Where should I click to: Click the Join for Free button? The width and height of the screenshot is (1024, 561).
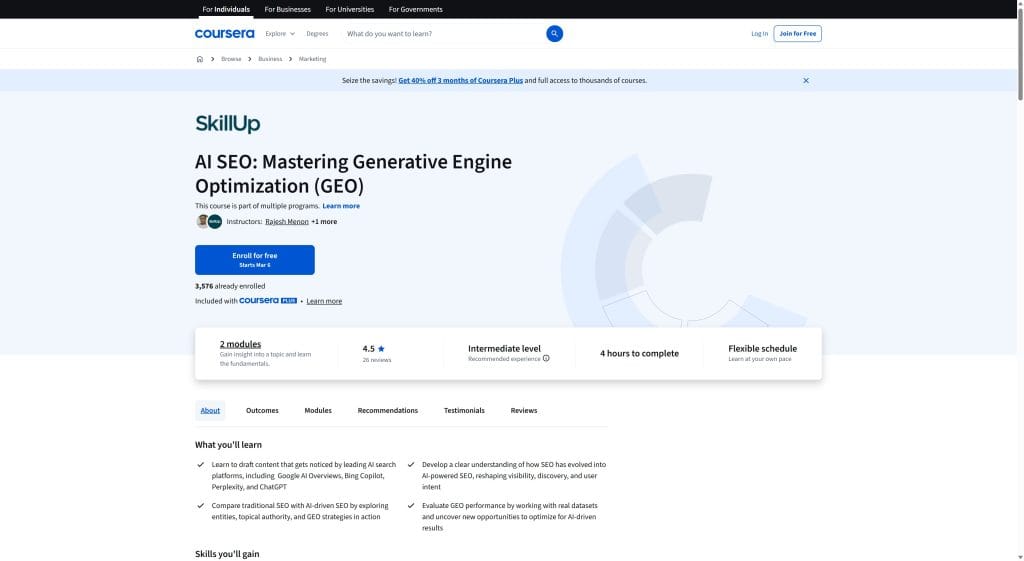tap(797, 33)
